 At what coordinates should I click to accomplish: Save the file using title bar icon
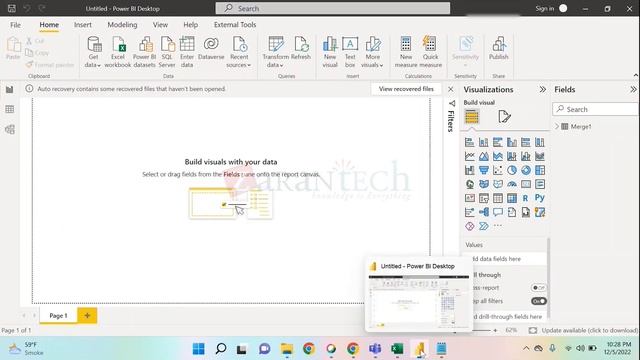coord(12,8)
